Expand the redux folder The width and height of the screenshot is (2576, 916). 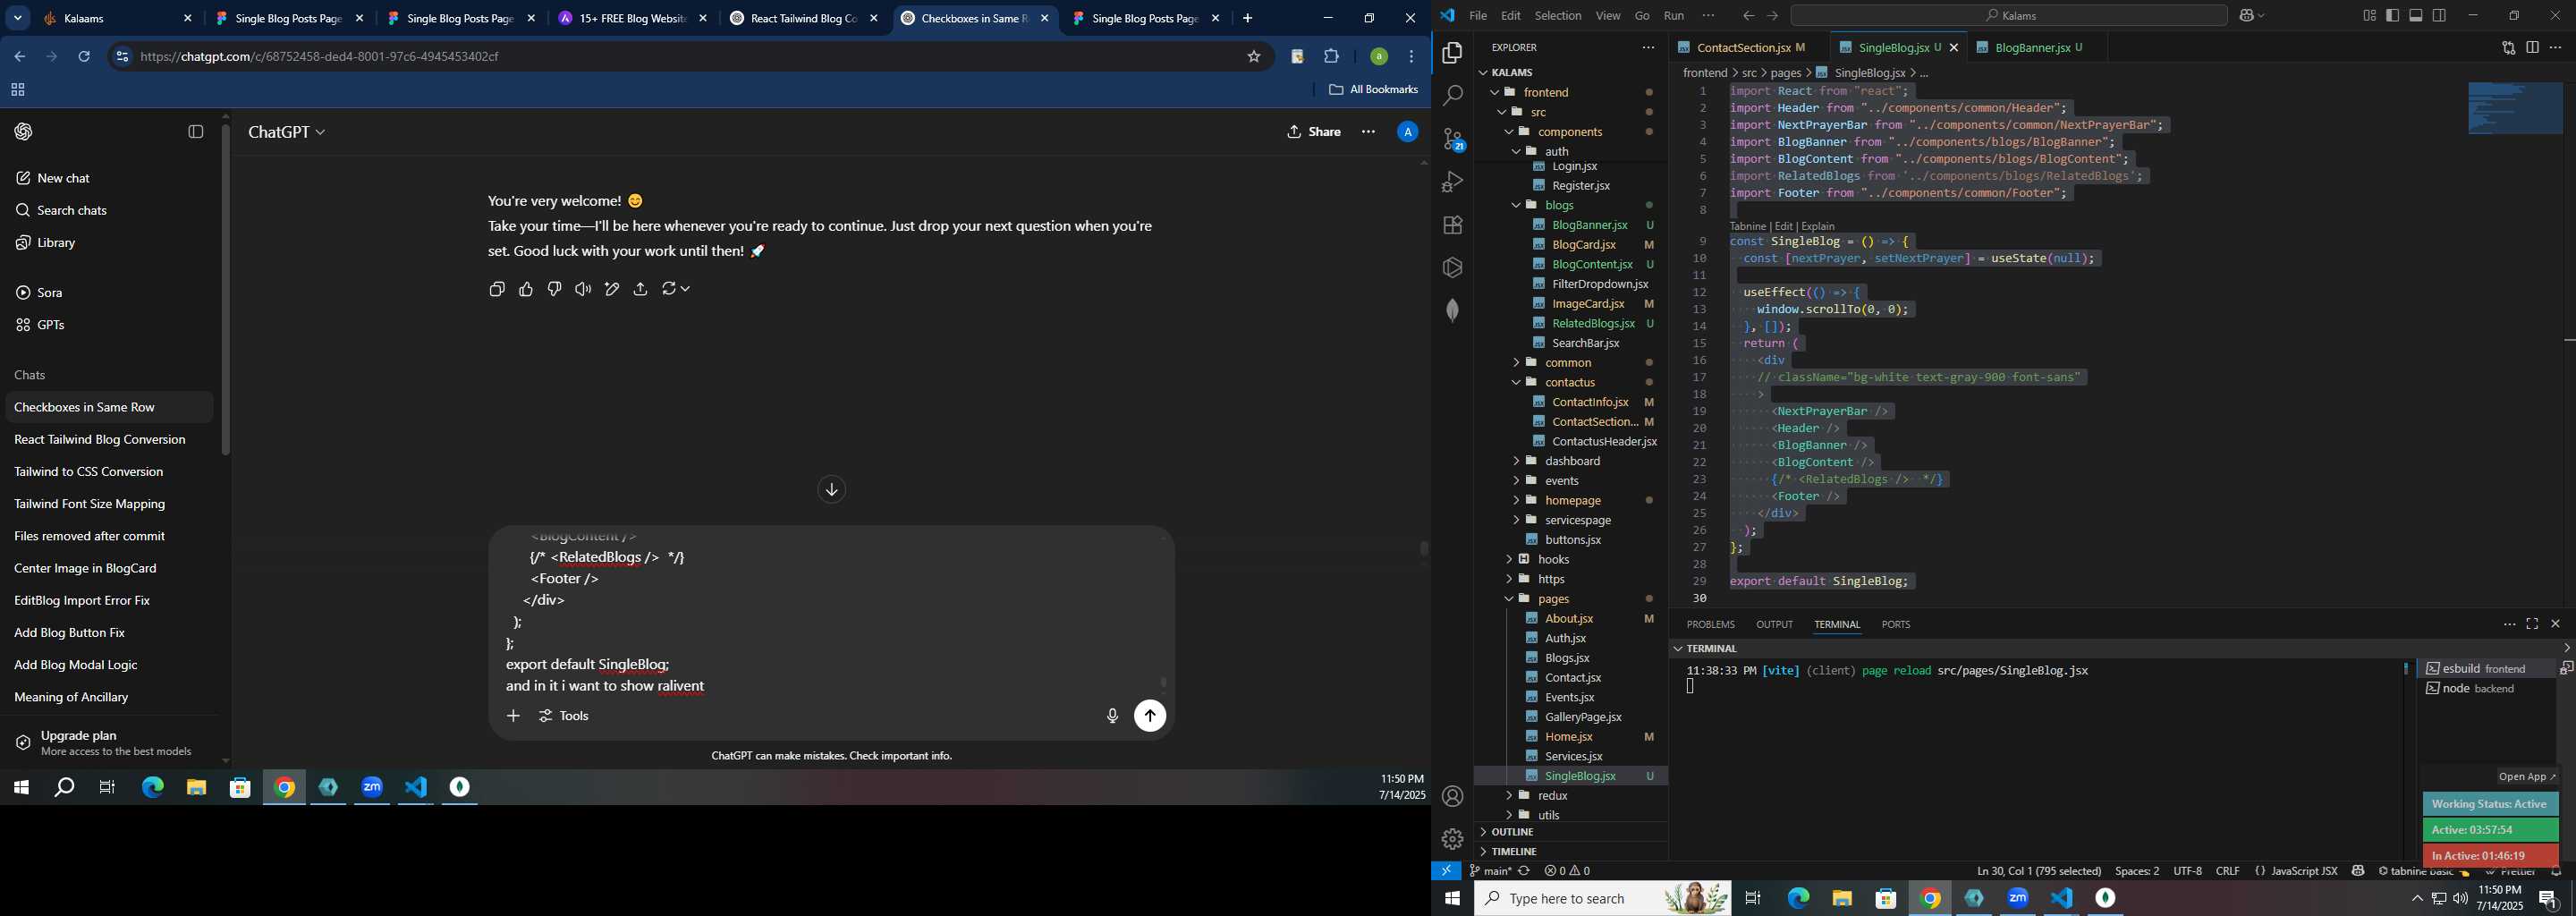click(x=1552, y=796)
